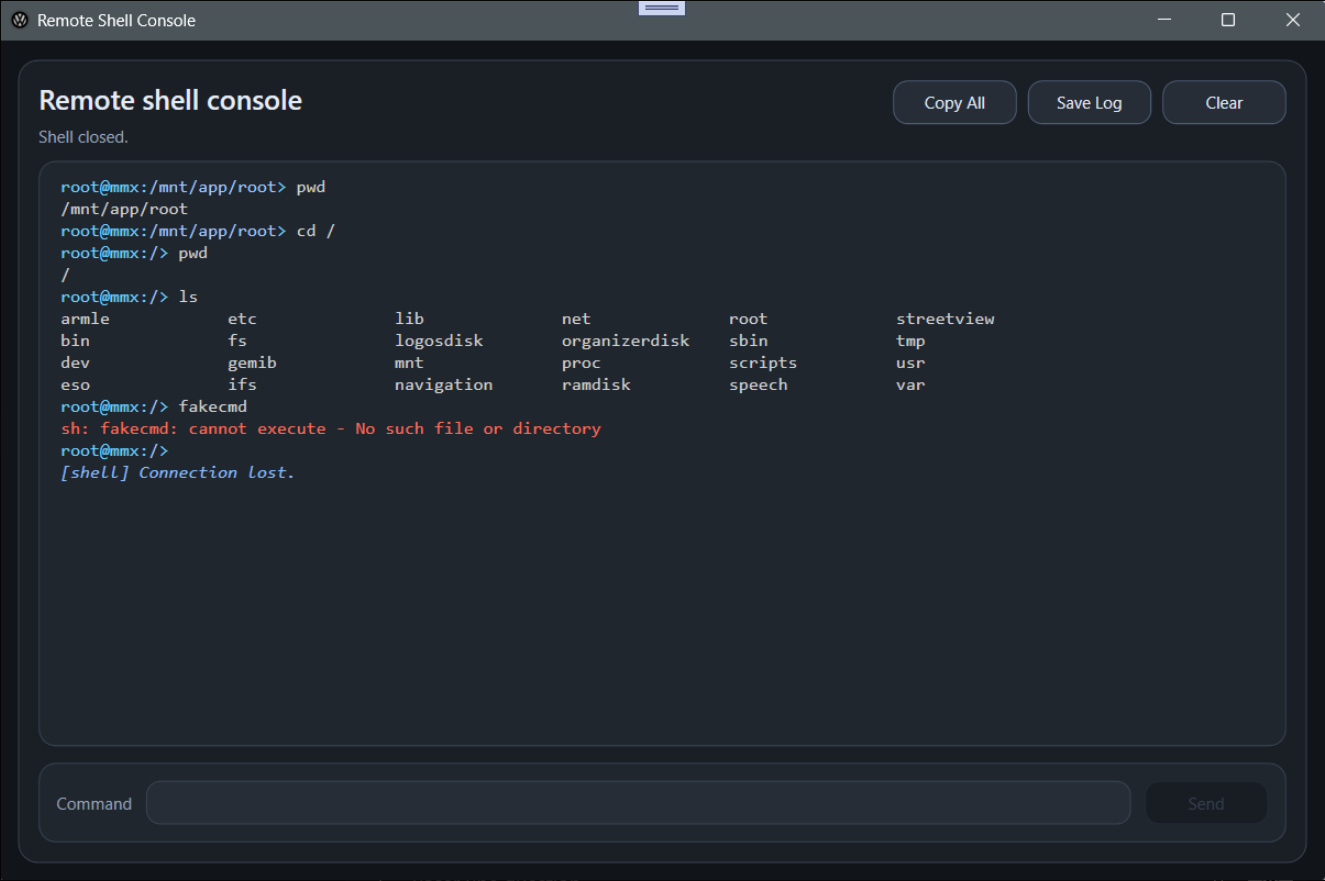1325x881 pixels.
Task: Click the final 'root@mmx:/>' prompt line
Action: click(114, 450)
